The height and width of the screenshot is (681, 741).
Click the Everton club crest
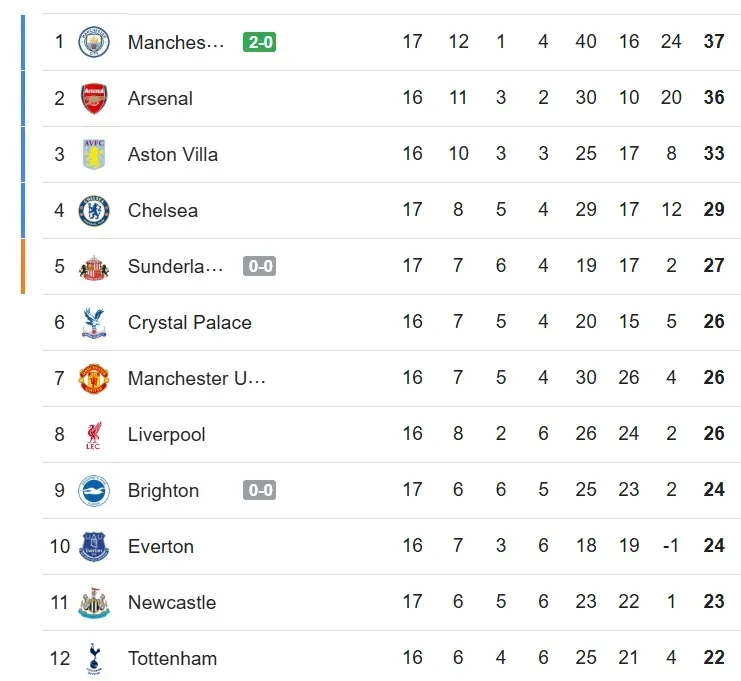94,546
